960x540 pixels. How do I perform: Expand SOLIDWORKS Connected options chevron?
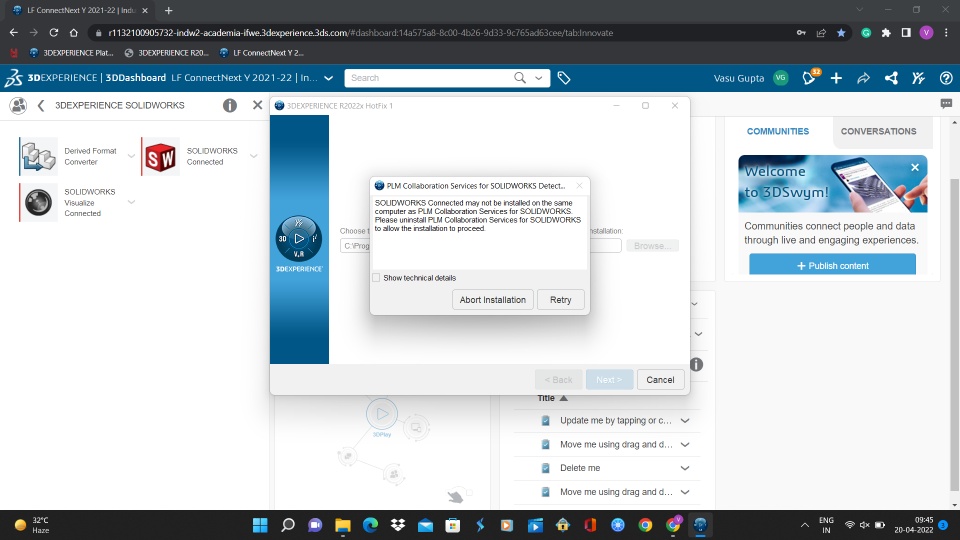pyautogui.click(x=253, y=156)
